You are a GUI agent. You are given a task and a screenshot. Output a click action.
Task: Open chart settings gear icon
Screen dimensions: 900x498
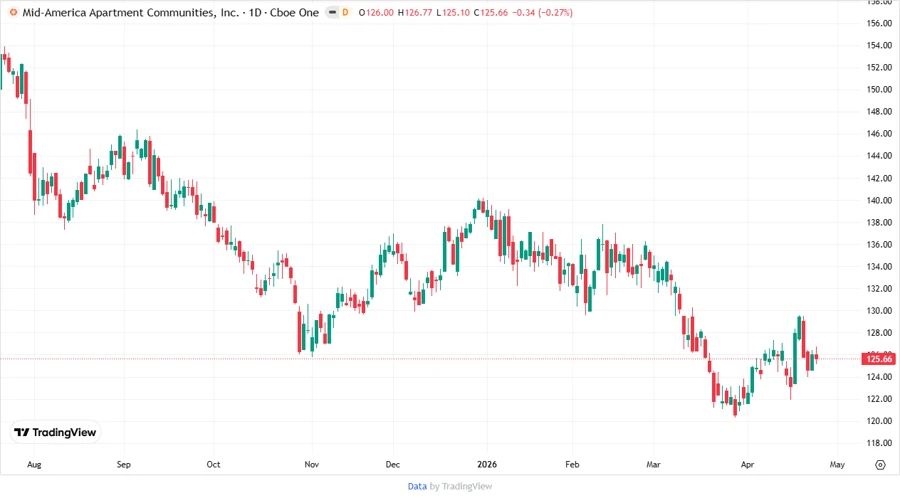click(x=880, y=465)
